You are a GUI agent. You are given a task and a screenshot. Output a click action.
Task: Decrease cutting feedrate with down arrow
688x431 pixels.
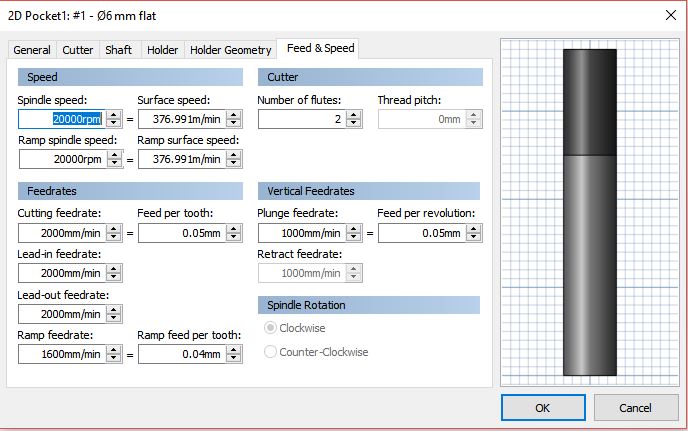click(114, 237)
